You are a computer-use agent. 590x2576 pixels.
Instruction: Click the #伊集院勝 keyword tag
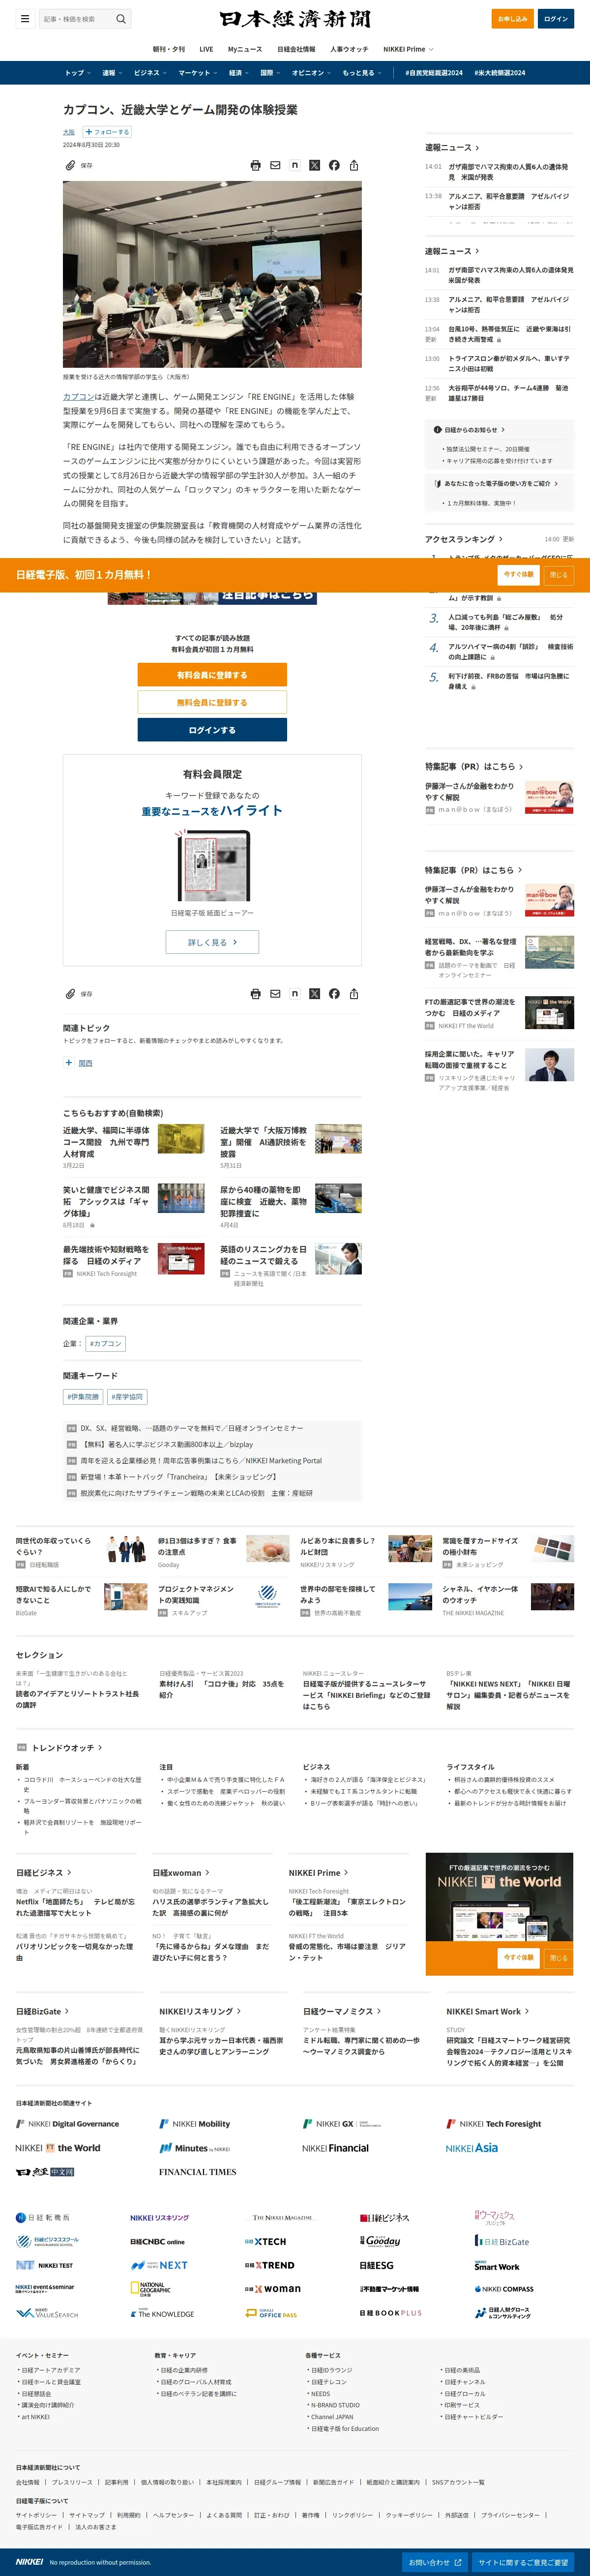(83, 1396)
